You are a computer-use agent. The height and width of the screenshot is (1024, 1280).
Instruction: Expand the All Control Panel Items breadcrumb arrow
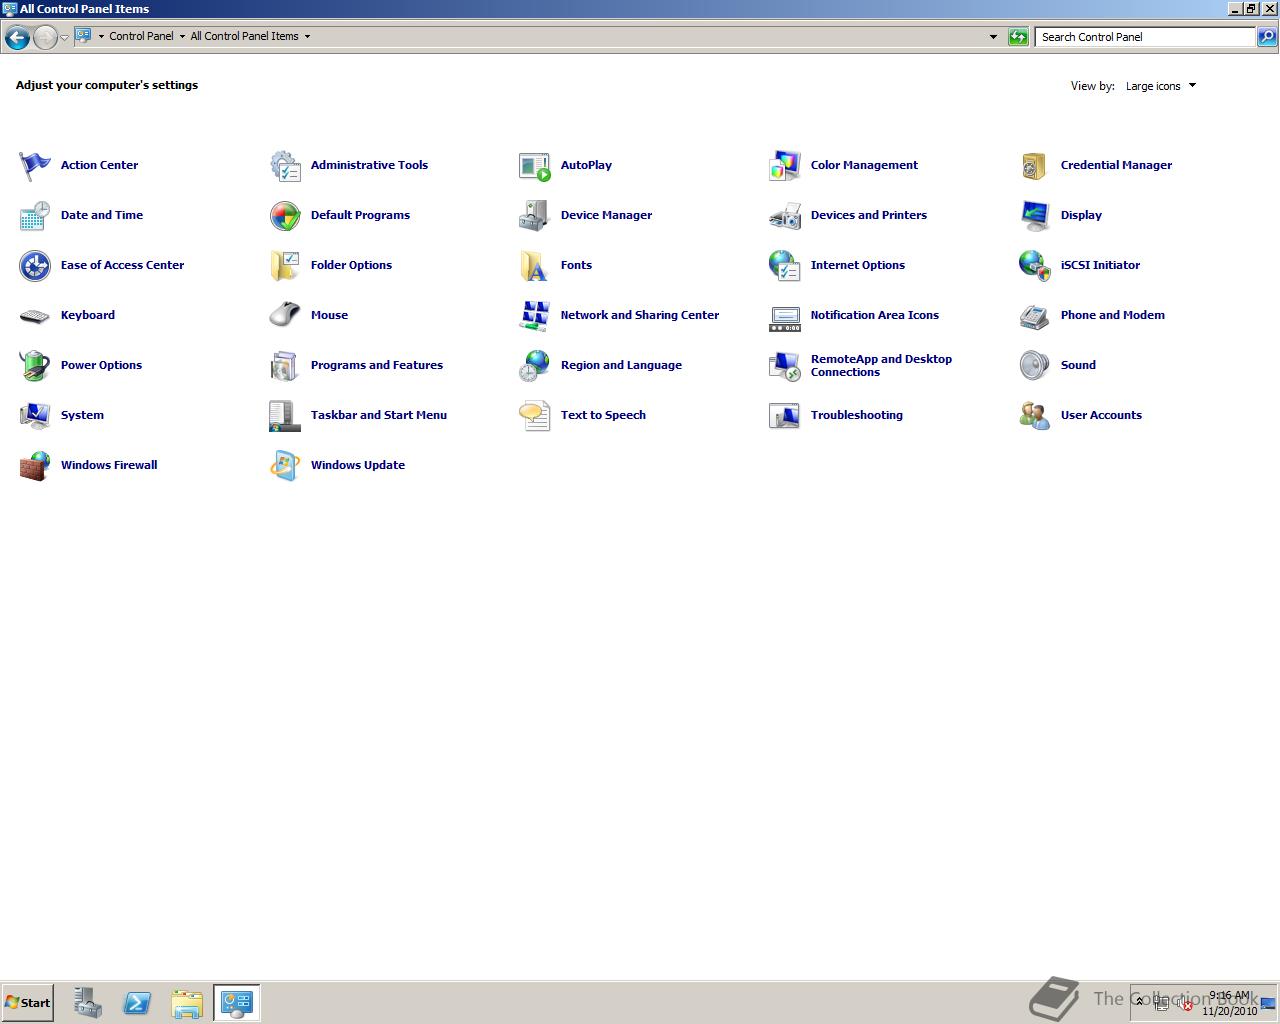(307, 36)
